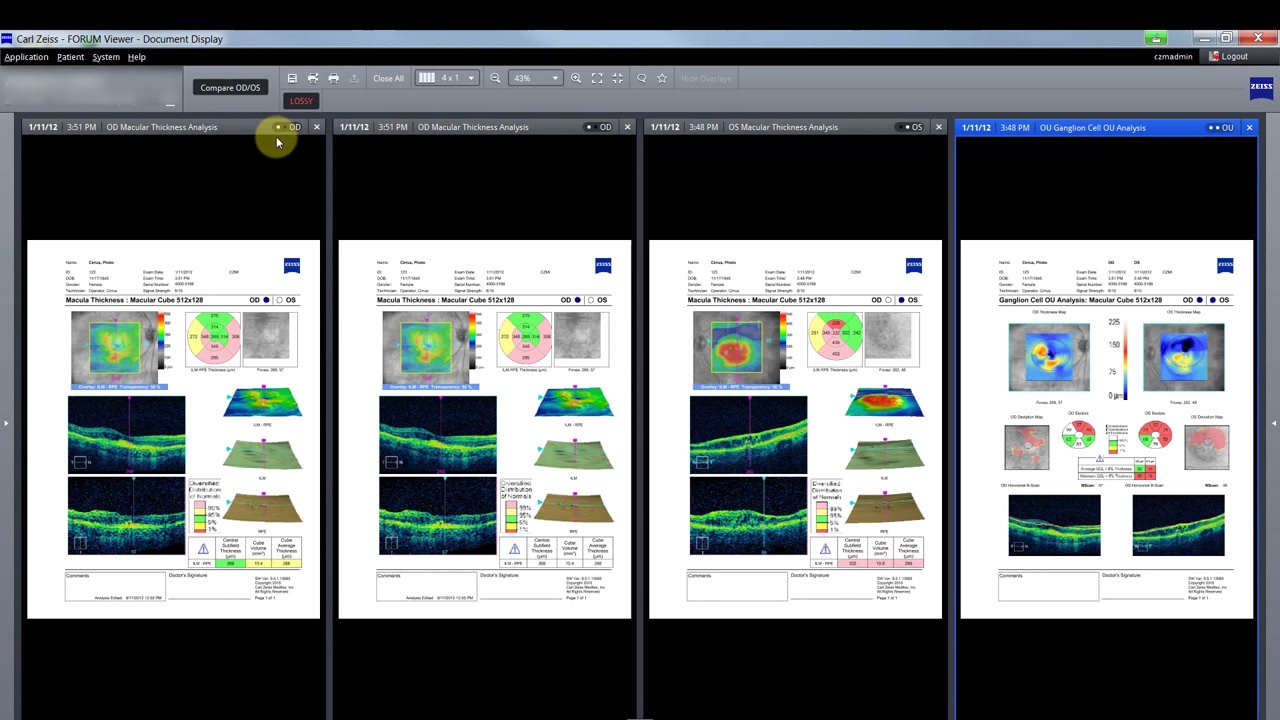The height and width of the screenshot is (720, 1280).
Task: Click the fit to window icon
Action: (x=597, y=78)
